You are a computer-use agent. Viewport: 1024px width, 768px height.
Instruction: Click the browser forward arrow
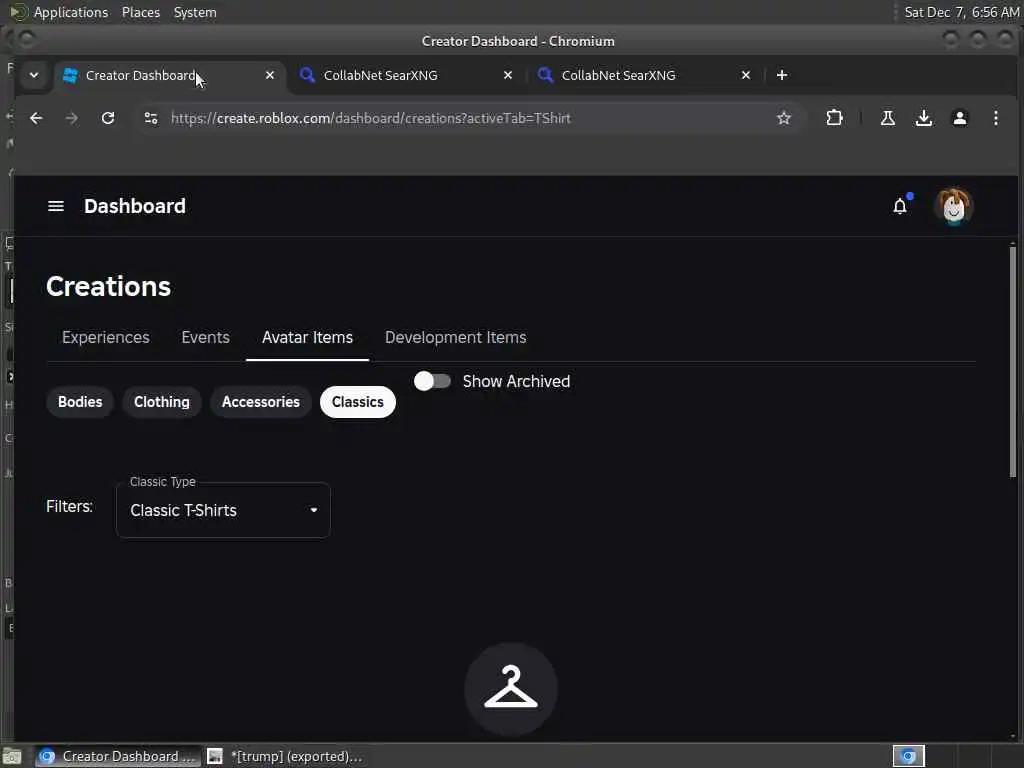click(72, 118)
